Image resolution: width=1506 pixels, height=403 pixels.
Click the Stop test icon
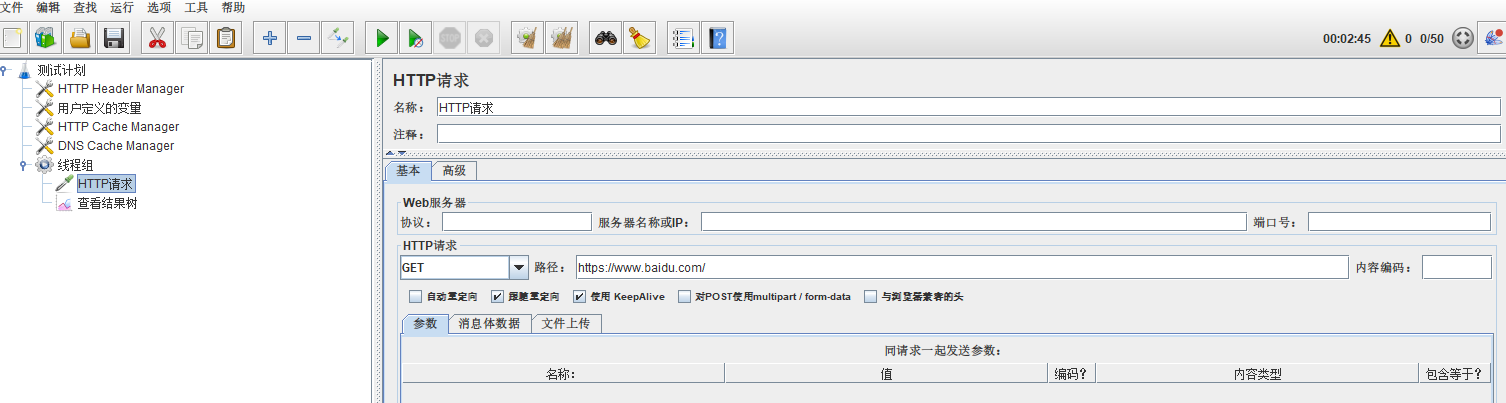point(449,39)
